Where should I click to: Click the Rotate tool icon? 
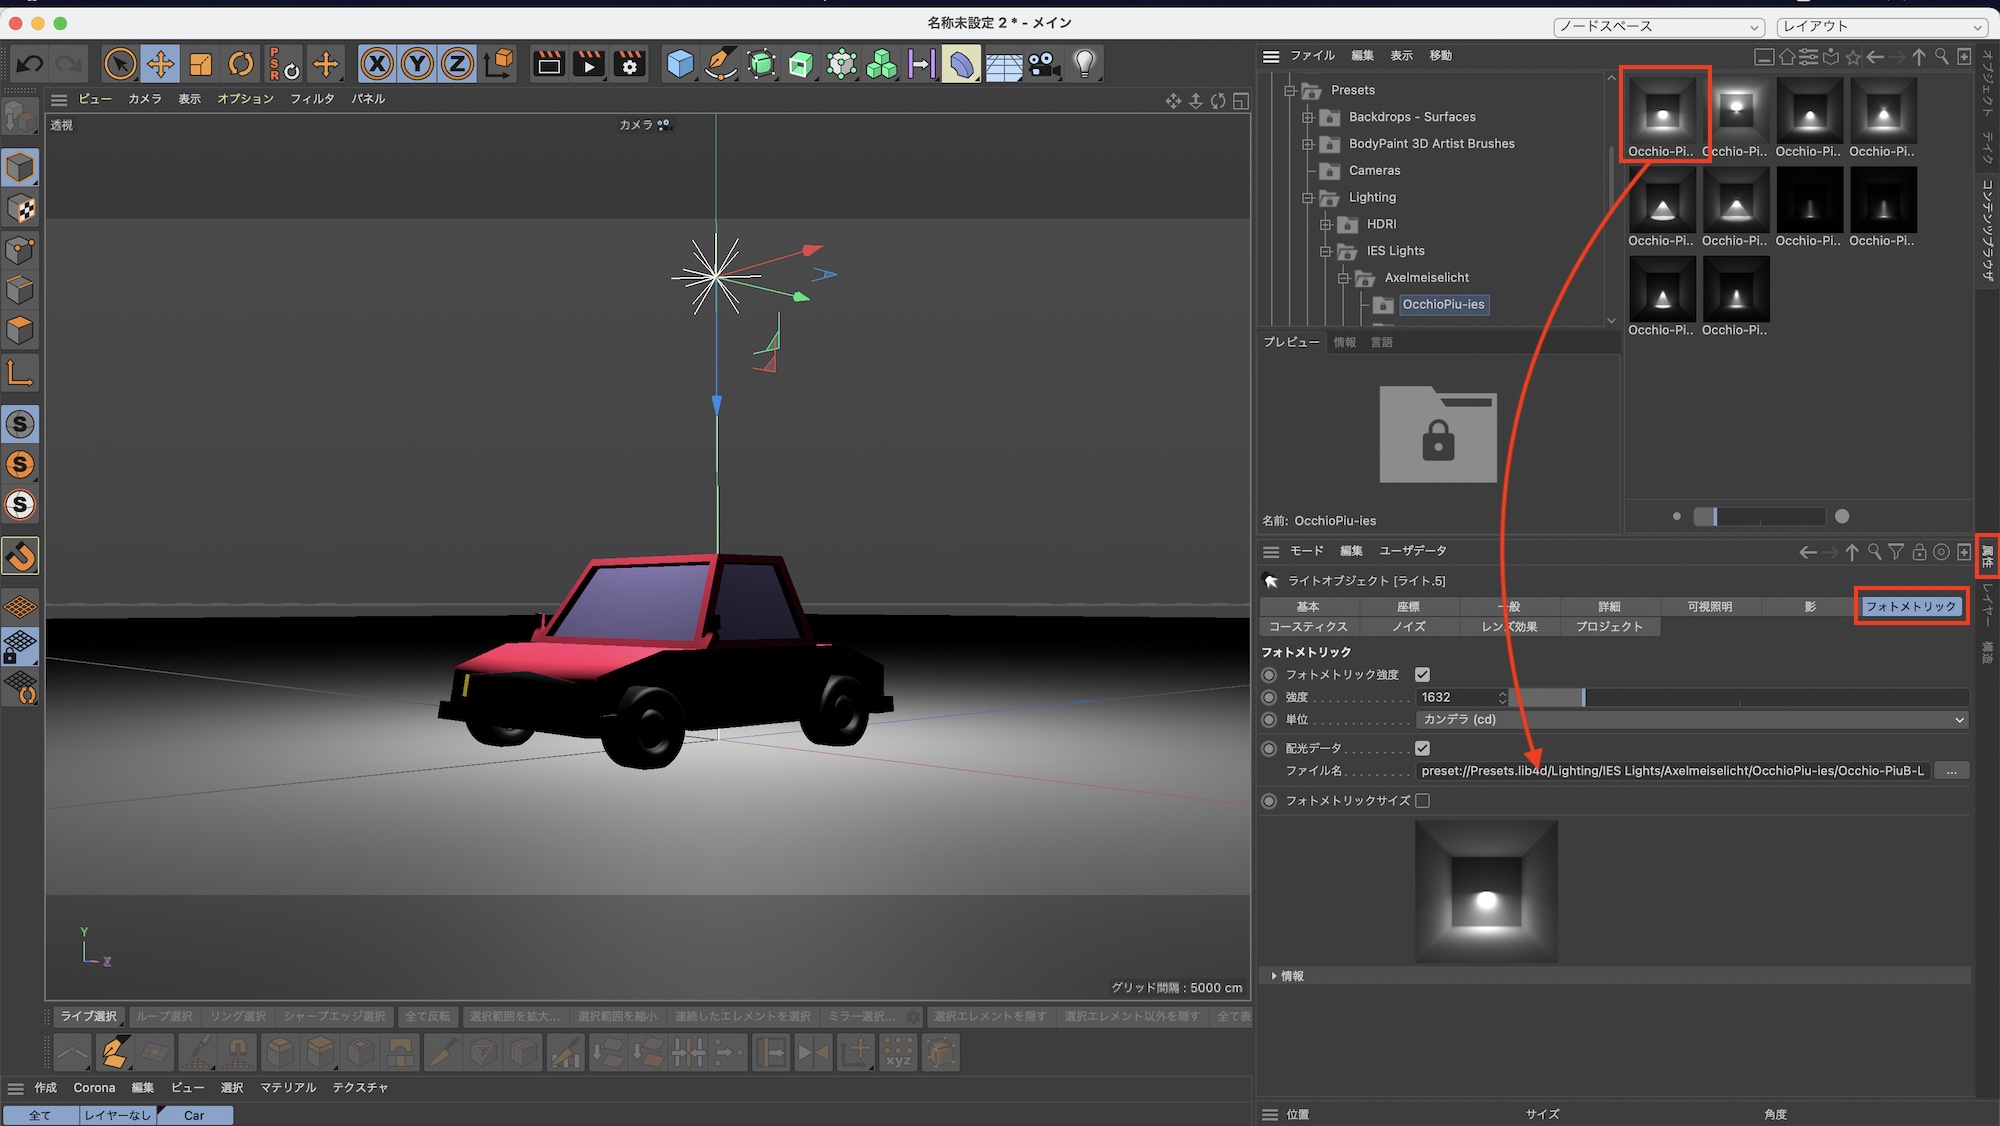pyautogui.click(x=241, y=65)
